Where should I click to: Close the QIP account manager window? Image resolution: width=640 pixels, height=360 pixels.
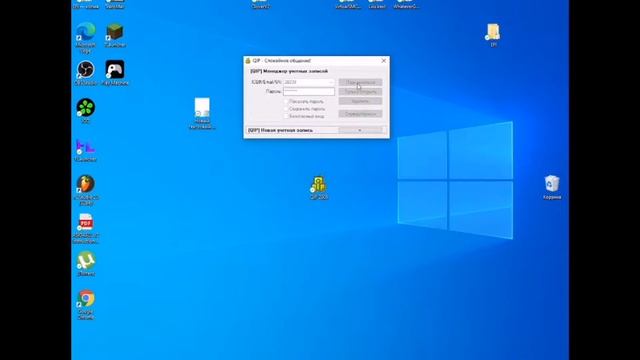(384, 60)
